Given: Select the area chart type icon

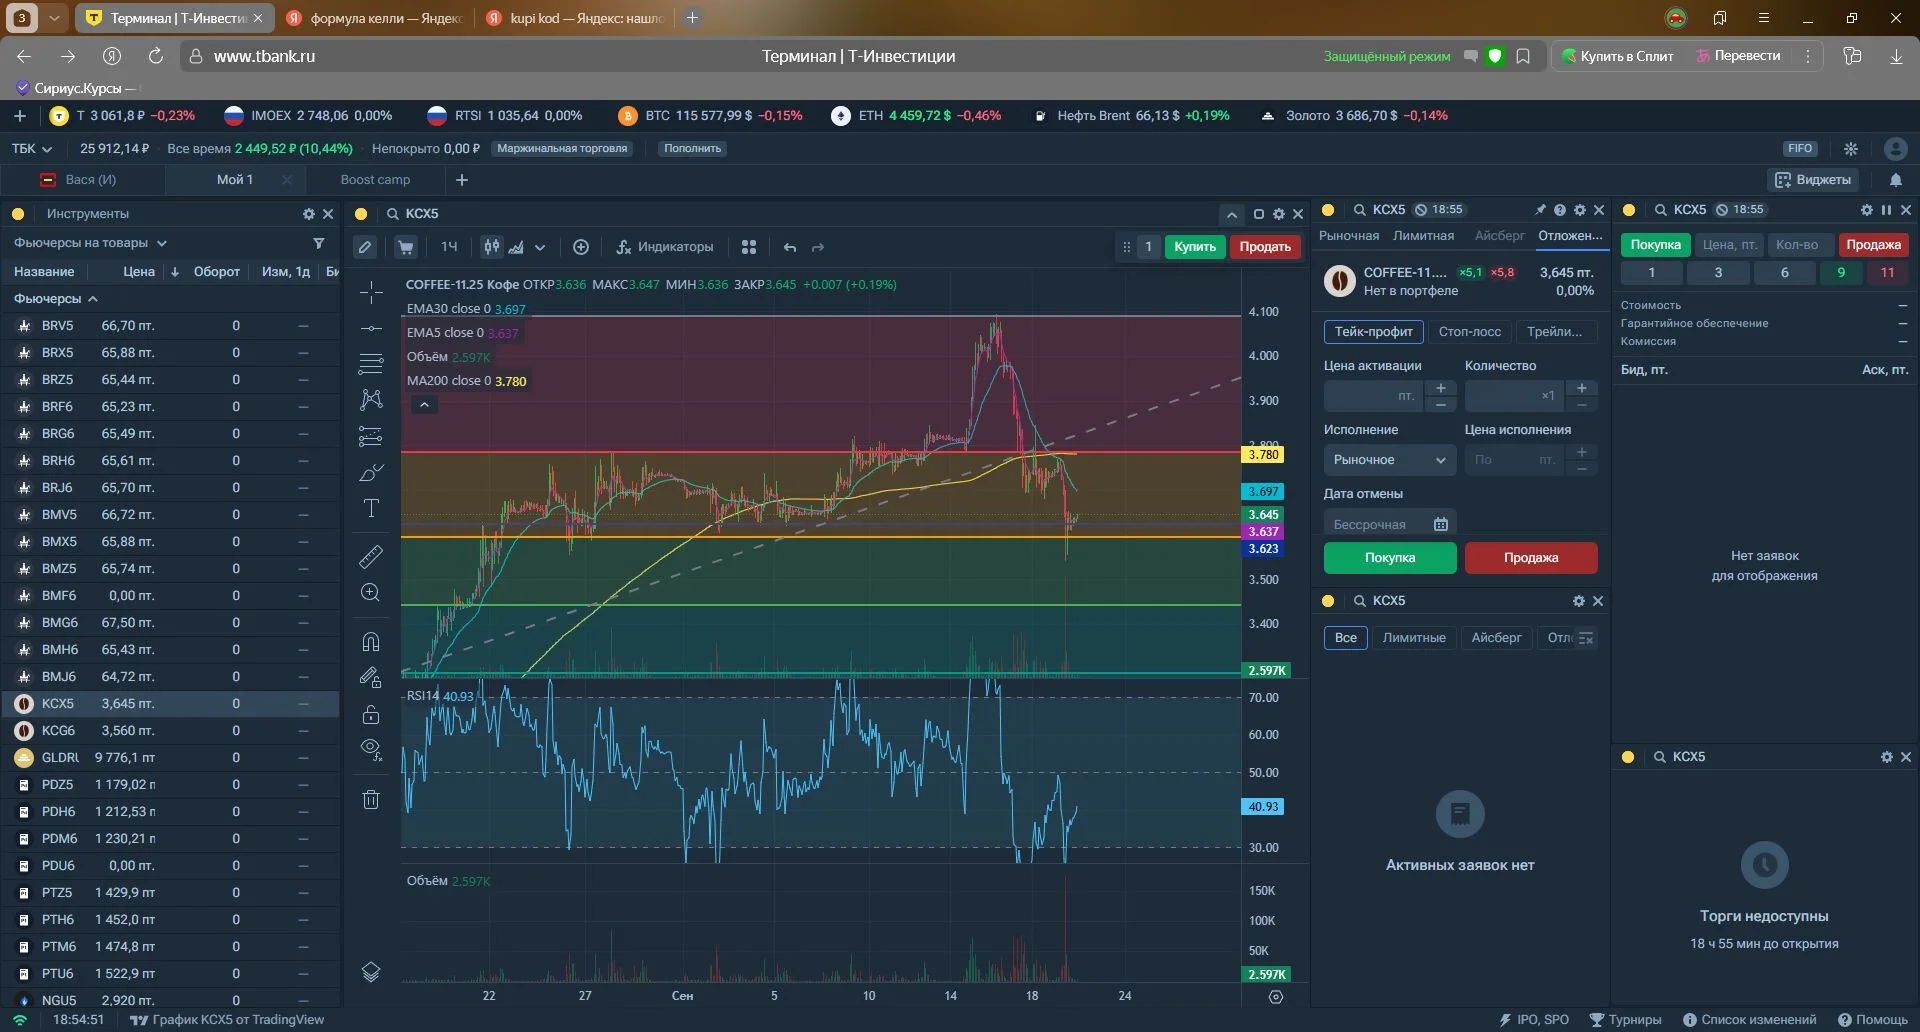Looking at the screenshot, I should [517, 247].
